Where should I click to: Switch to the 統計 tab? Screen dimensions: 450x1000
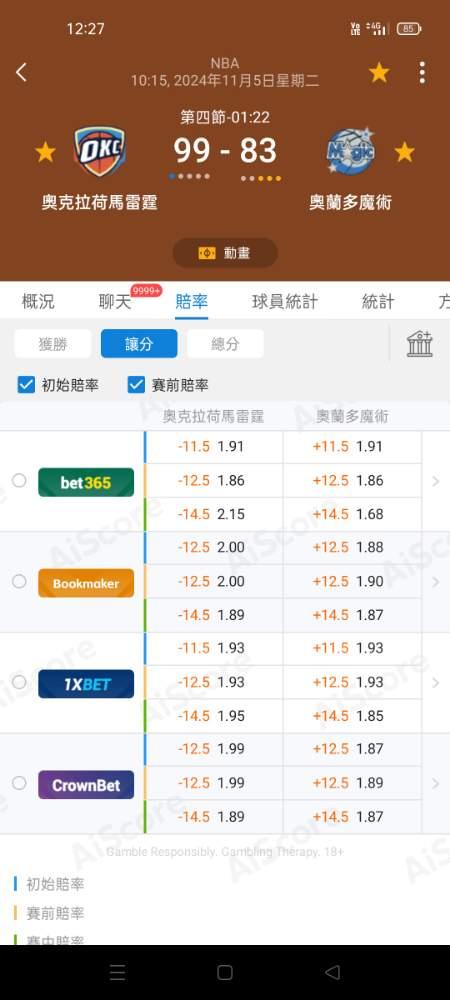point(378,301)
